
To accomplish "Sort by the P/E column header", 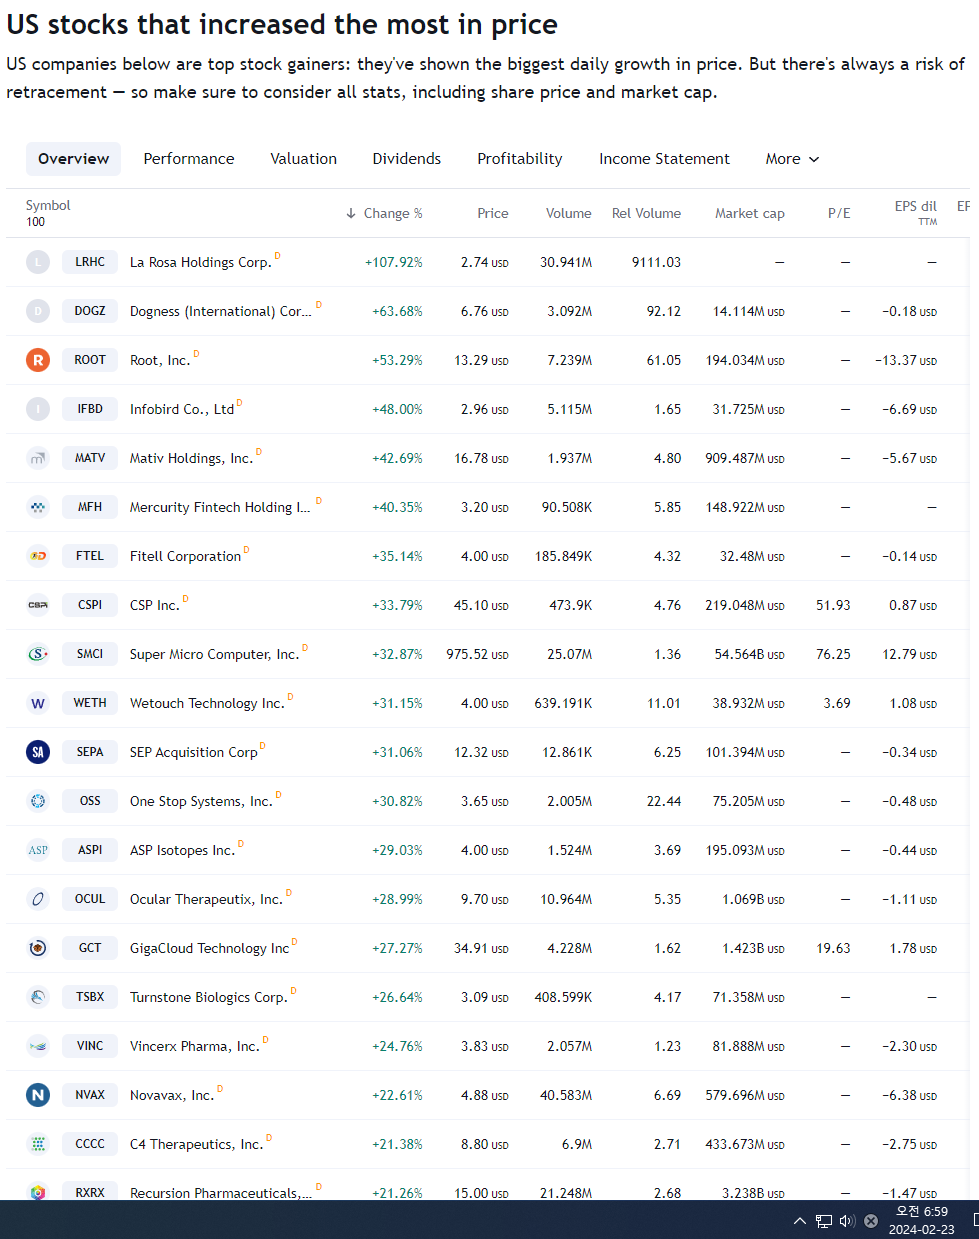I will (839, 213).
